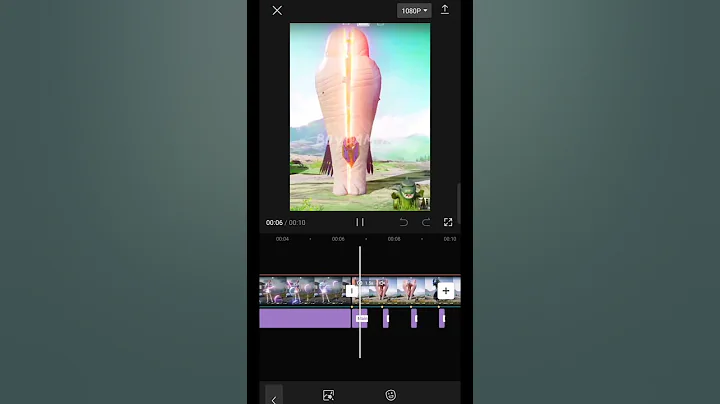The width and height of the screenshot is (720, 404).
Task: Add a new clip with plus button
Action: 445,291
